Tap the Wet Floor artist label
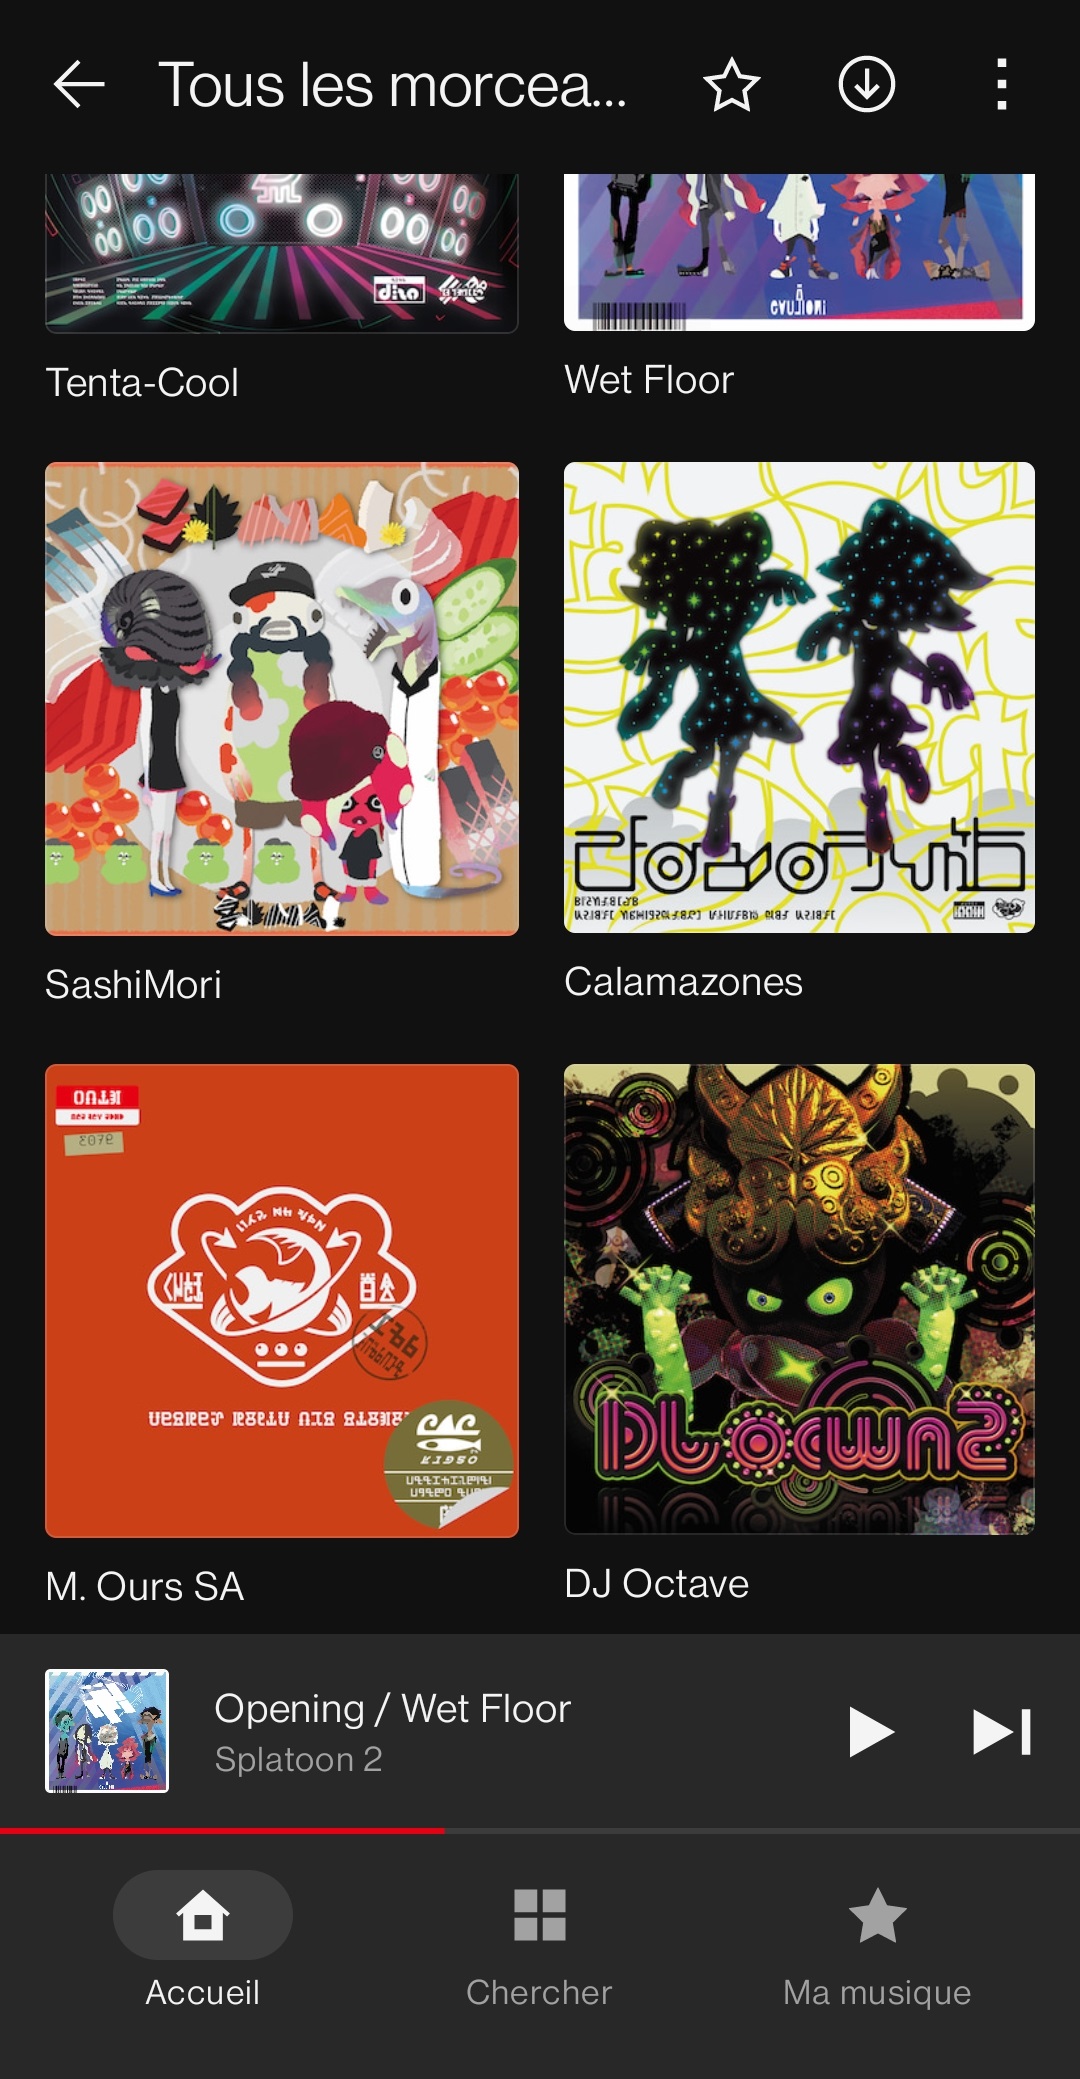 (x=649, y=380)
